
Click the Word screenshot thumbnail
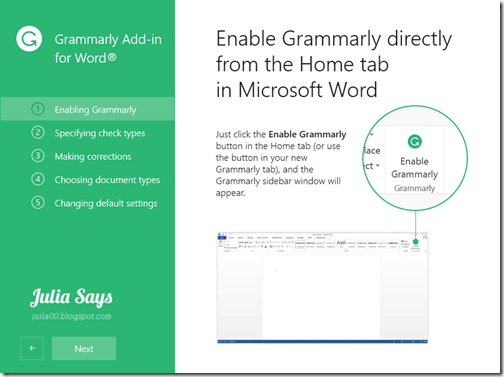322,288
